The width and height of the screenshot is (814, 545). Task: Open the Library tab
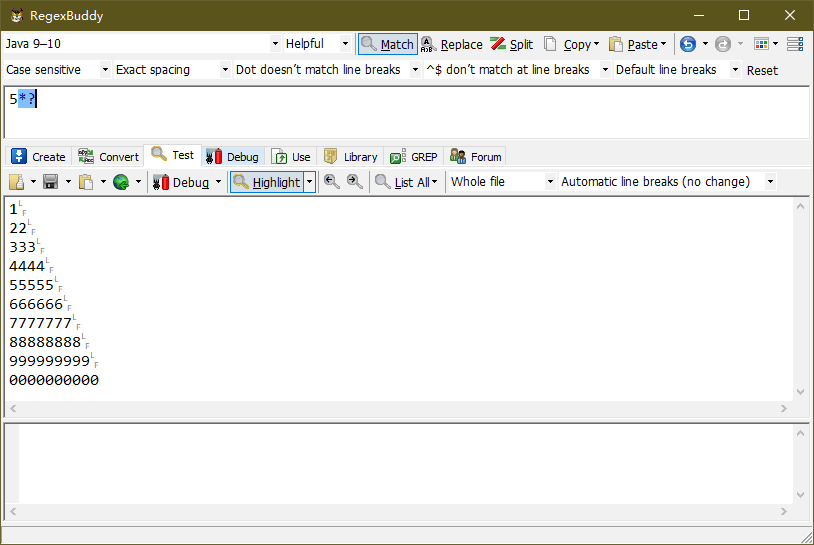(x=350, y=156)
